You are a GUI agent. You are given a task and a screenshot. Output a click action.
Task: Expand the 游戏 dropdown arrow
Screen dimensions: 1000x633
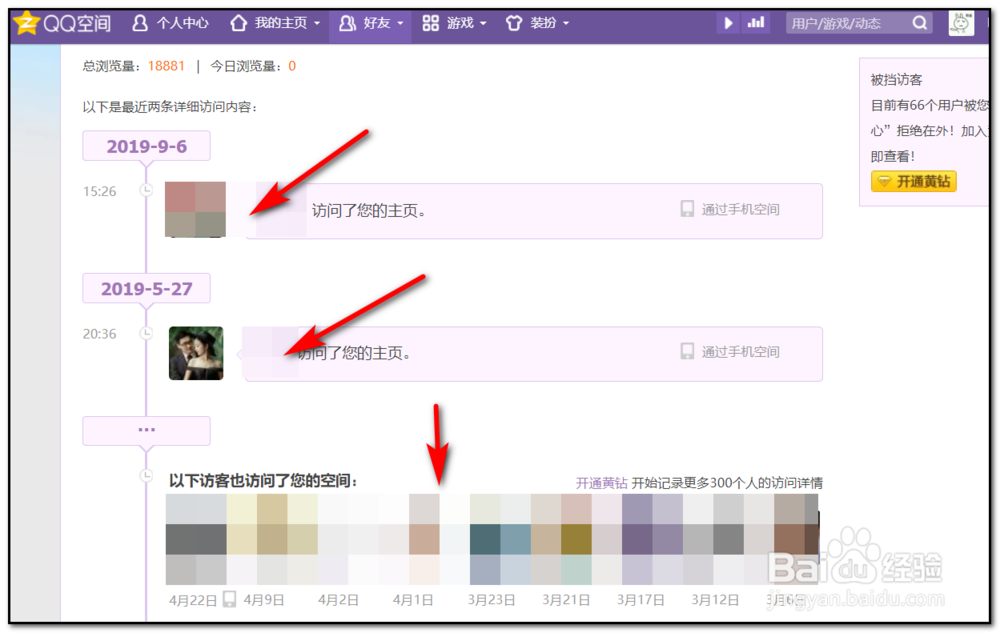[483, 24]
